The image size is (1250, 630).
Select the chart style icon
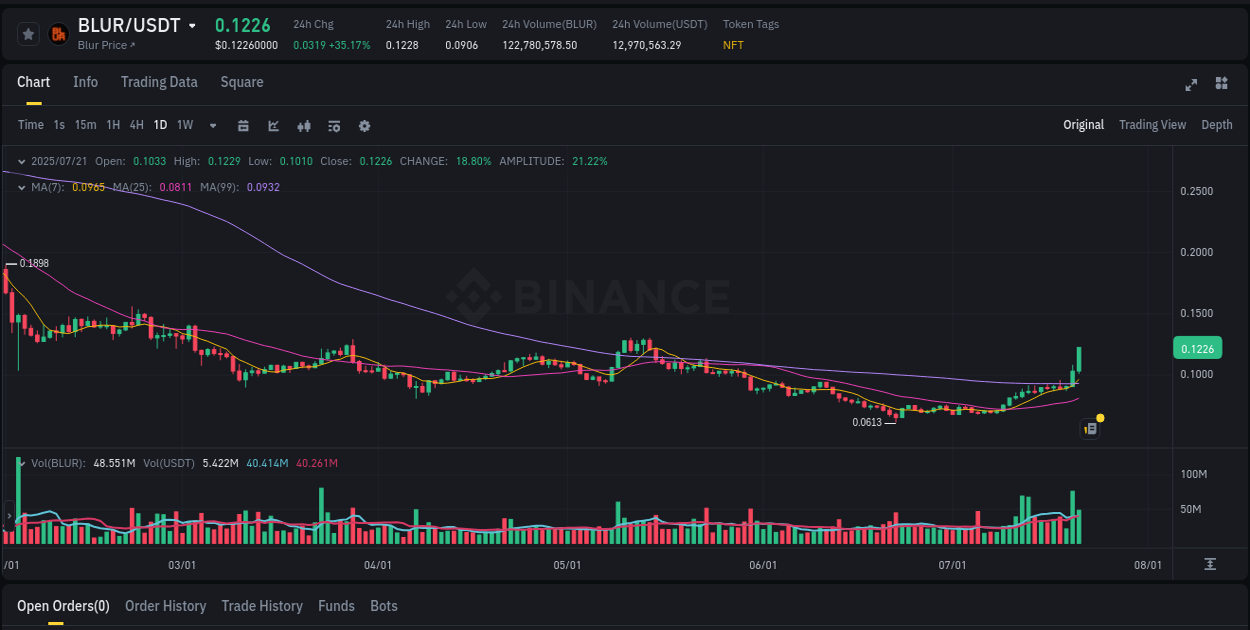coord(272,125)
